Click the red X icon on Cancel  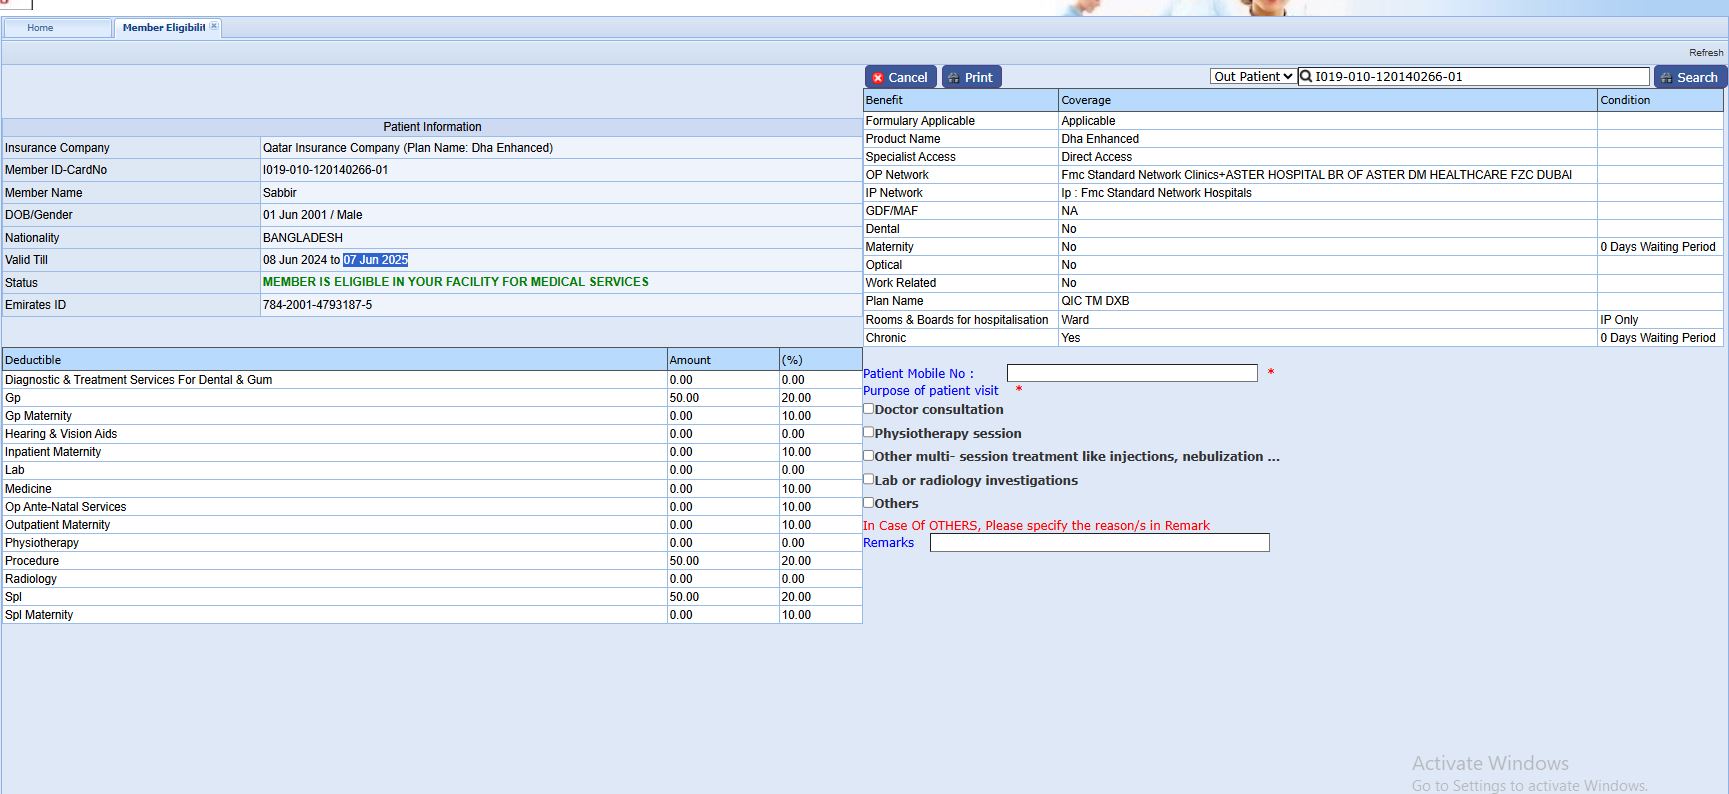point(878,78)
